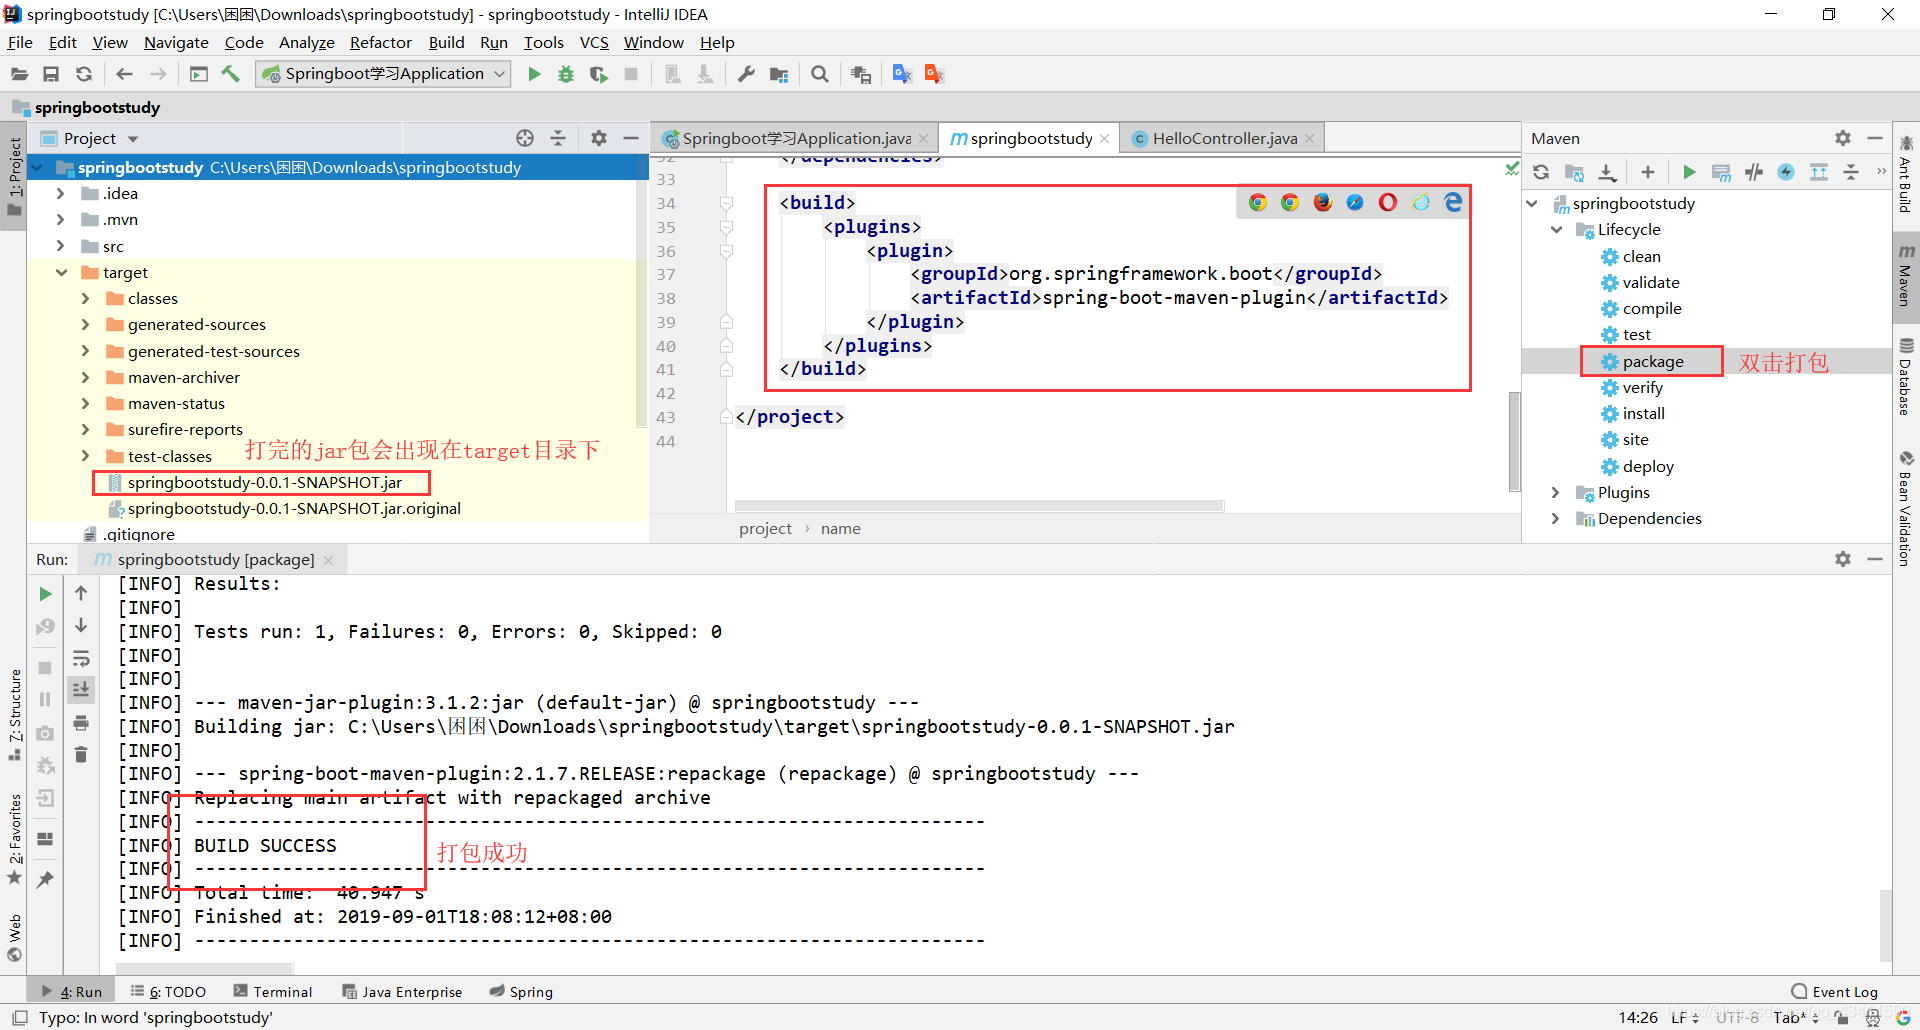Click Download Sources icon in Maven panel
The height and width of the screenshot is (1030, 1920).
click(1607, 172)
